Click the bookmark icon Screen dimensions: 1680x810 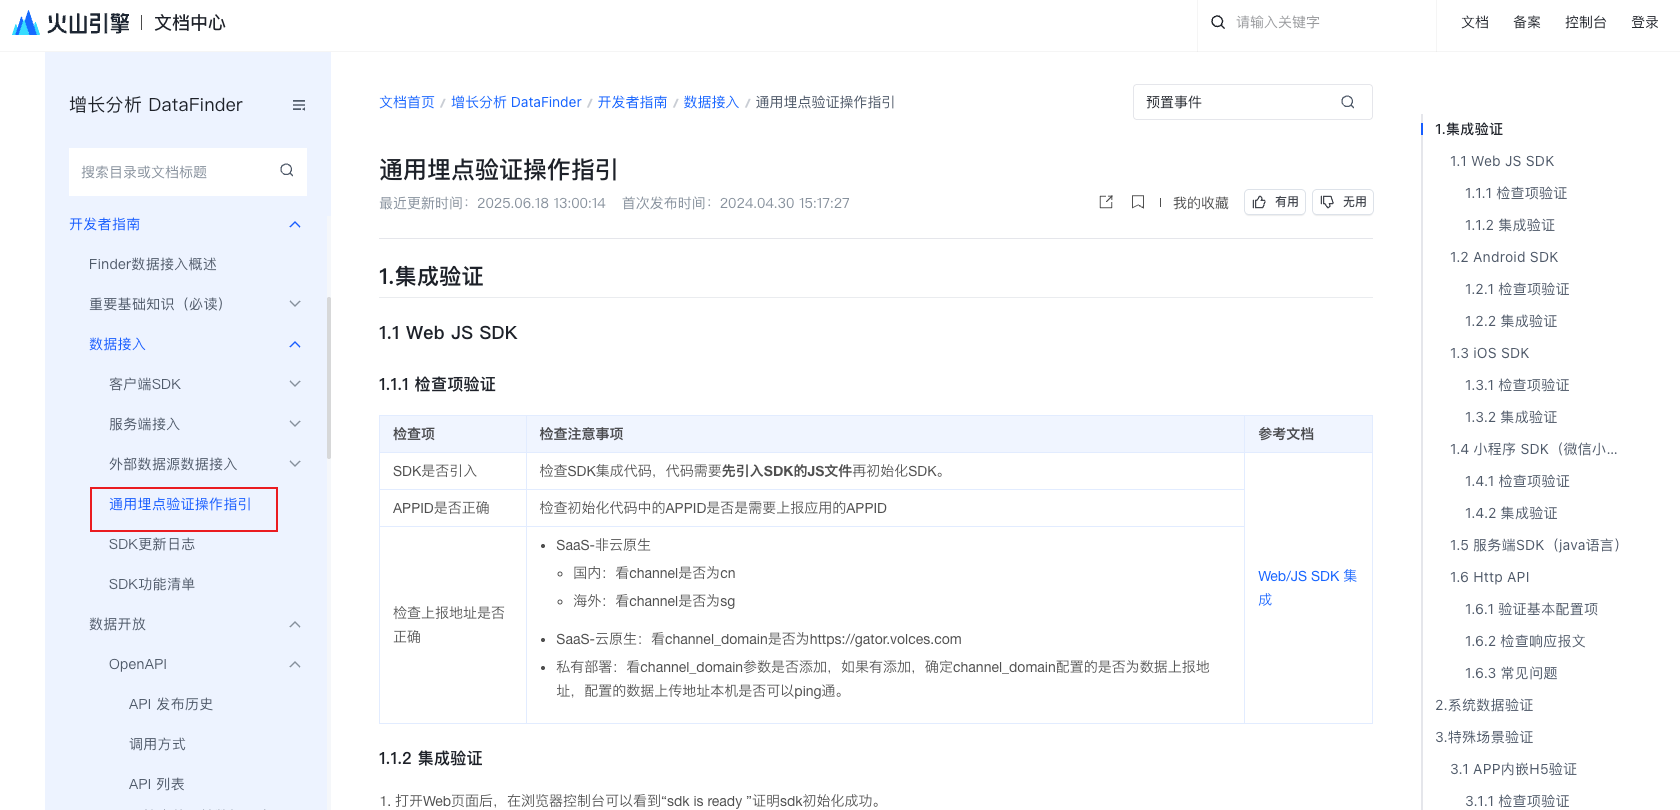(1138, 202)
